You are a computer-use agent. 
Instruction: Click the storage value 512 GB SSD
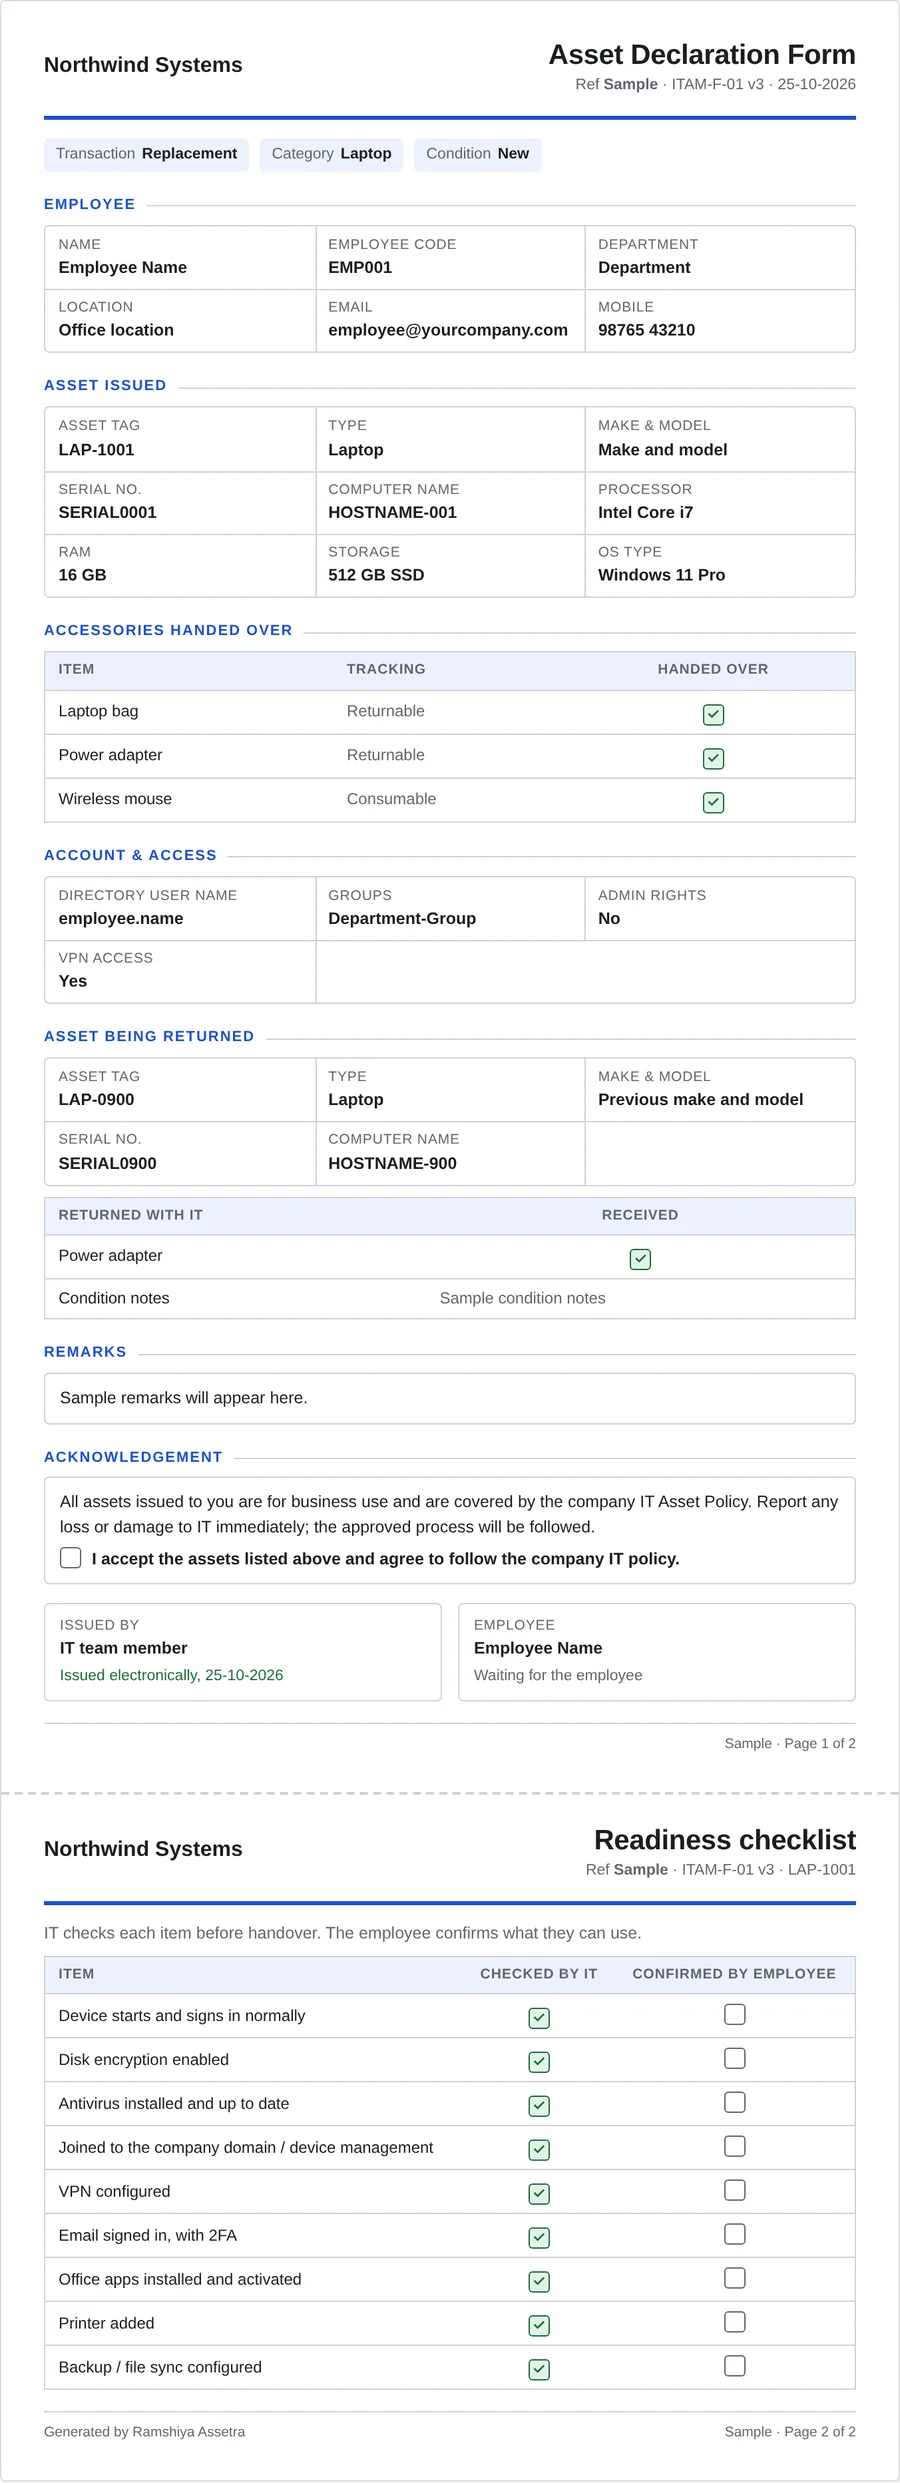376,576
